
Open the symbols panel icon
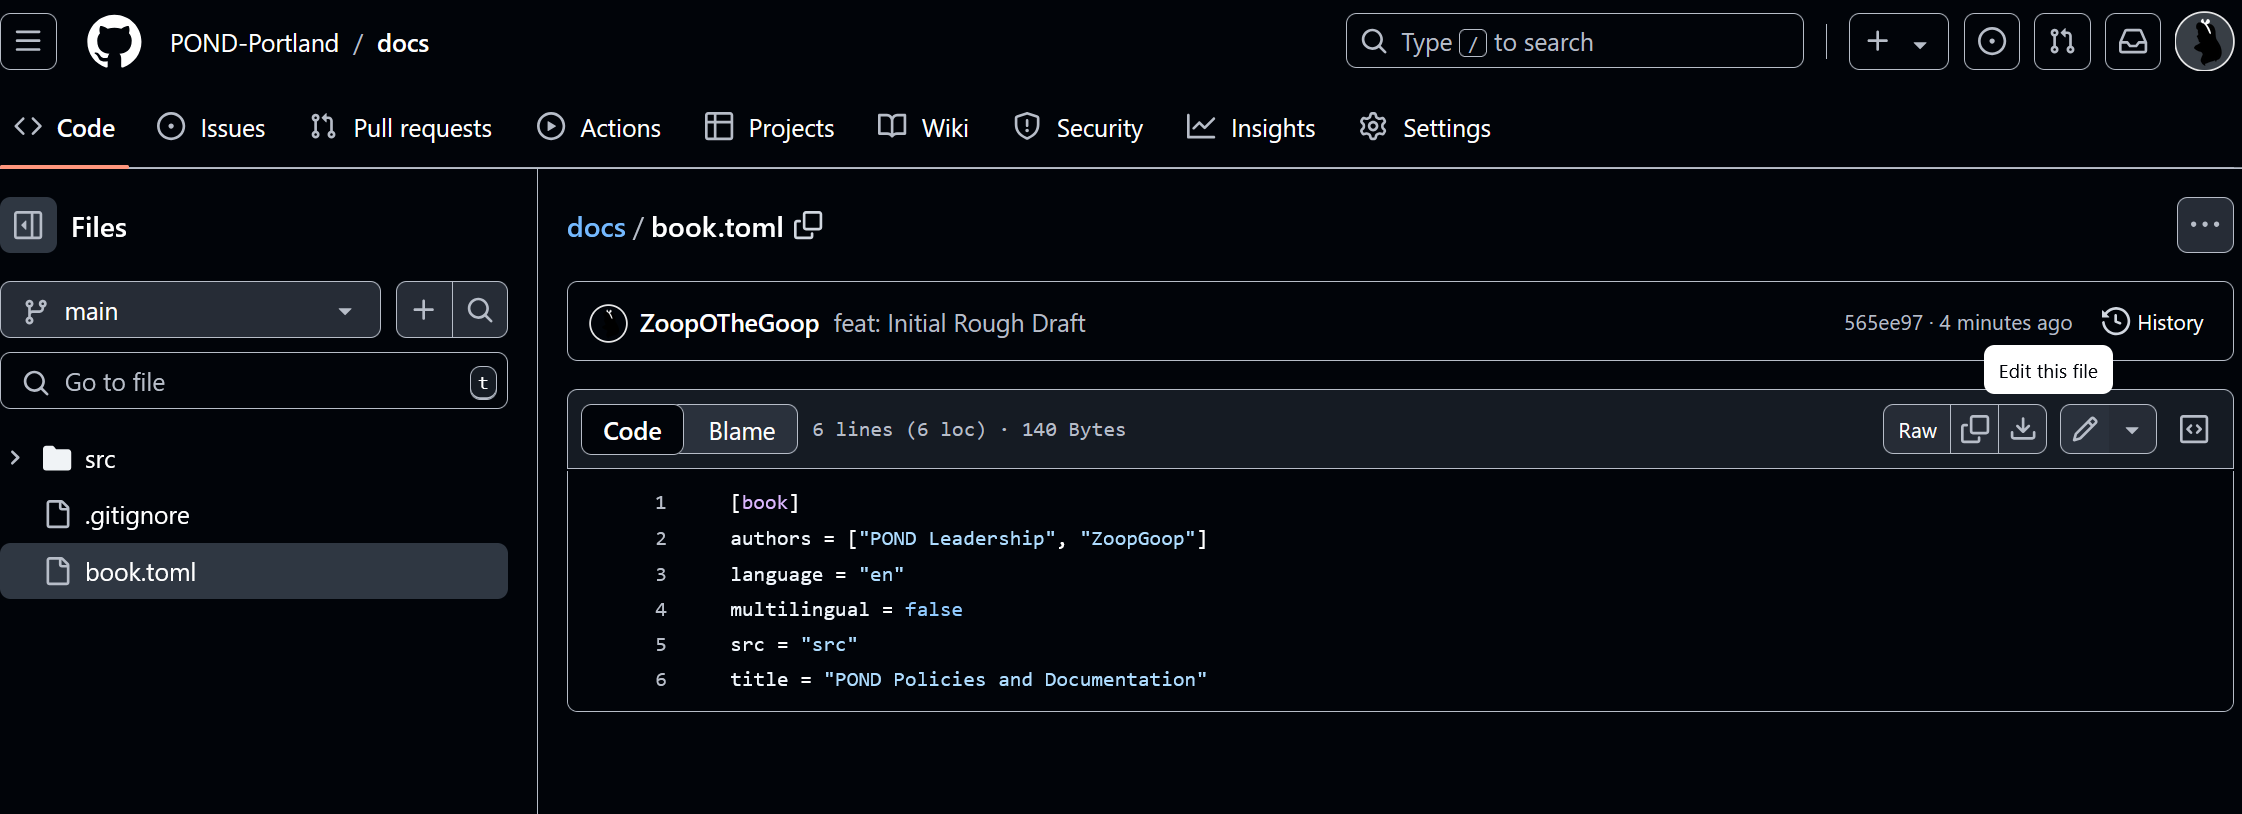[2194, 430]
